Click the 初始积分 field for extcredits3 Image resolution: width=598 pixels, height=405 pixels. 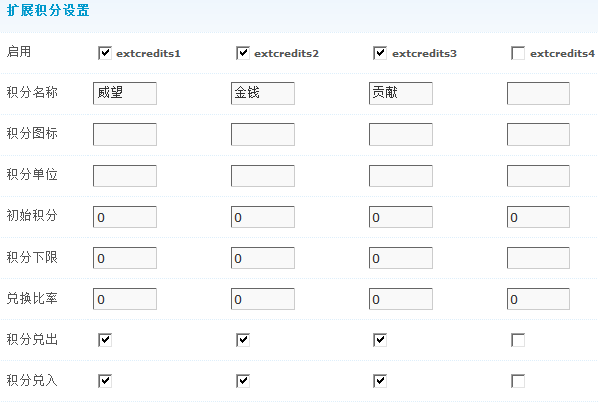click(x=401, y=217)
